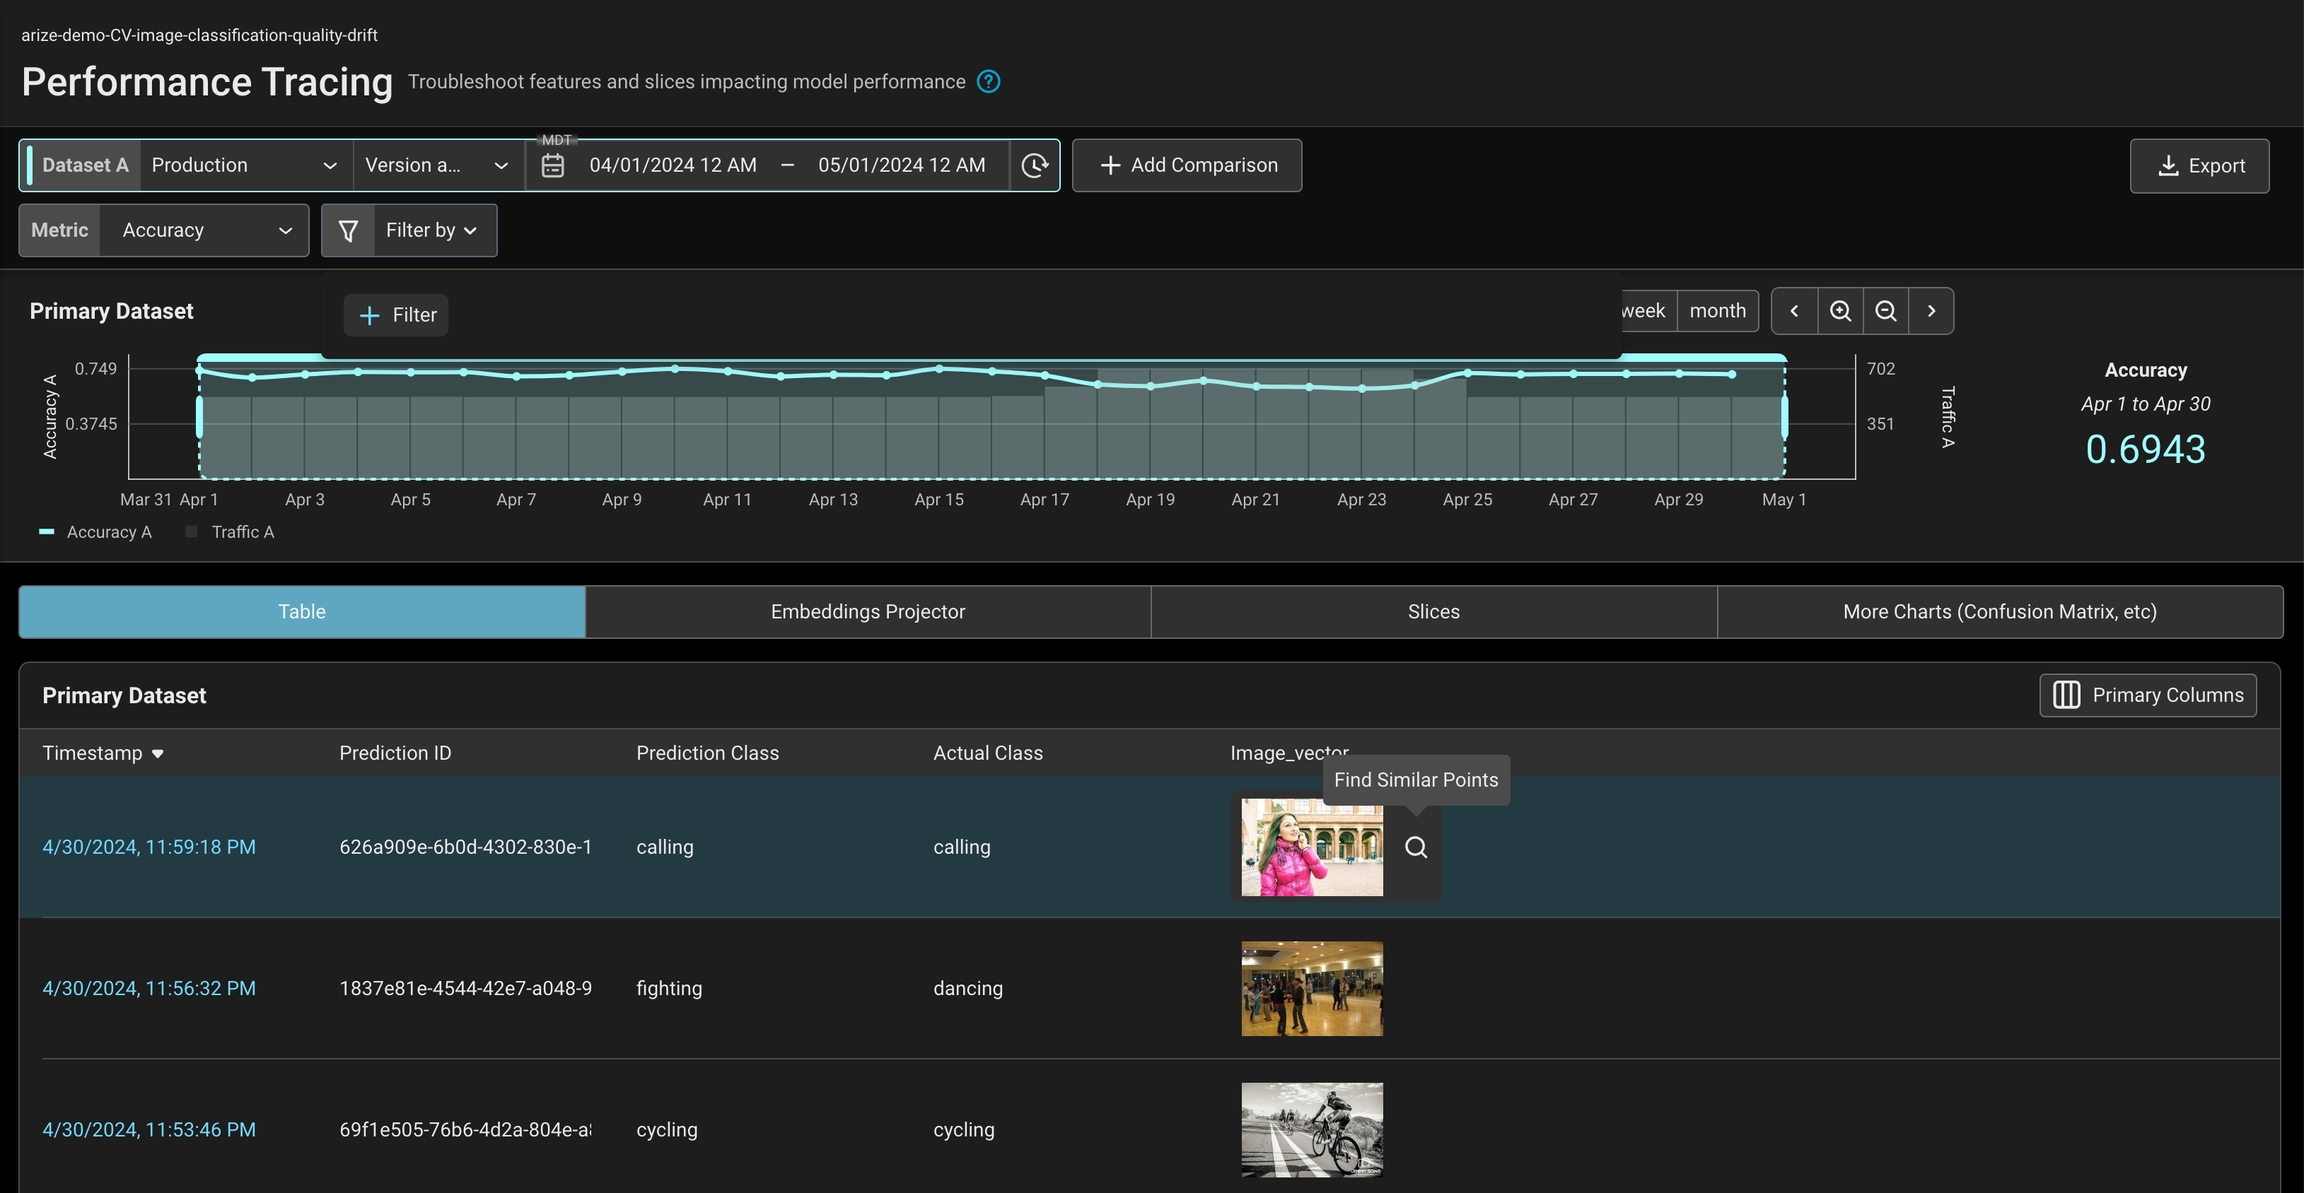Image resolution: width=2304 pixels, height=1193 pixels.
Task: Click the Export button
Action: (x=2199, y=166)
